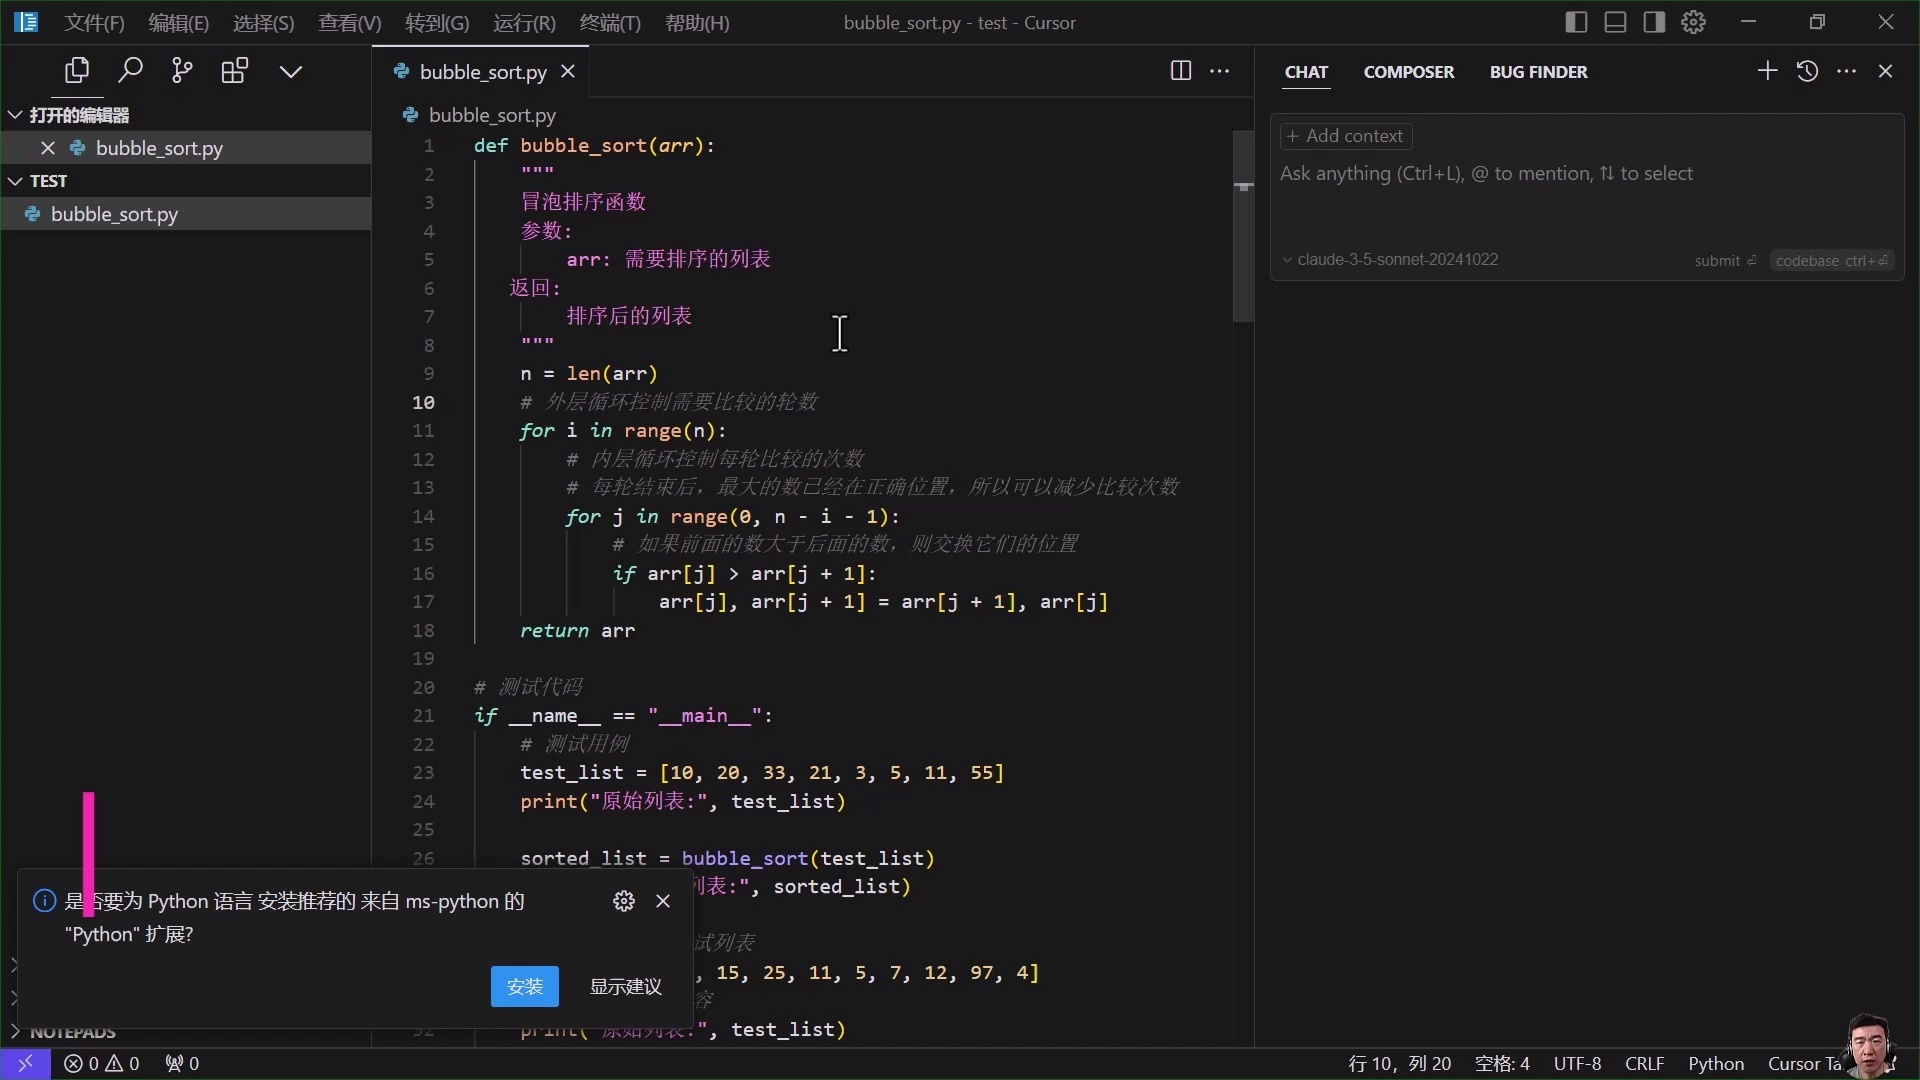The image size is (1920, 1080).
Task: Open a remote window via the bottom-left icon
Action: (27, 1063)
